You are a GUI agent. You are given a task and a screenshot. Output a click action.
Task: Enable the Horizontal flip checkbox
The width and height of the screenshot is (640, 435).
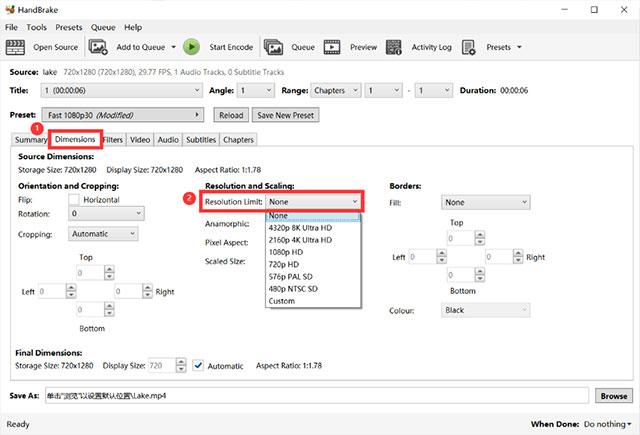(x=75, y=198)
